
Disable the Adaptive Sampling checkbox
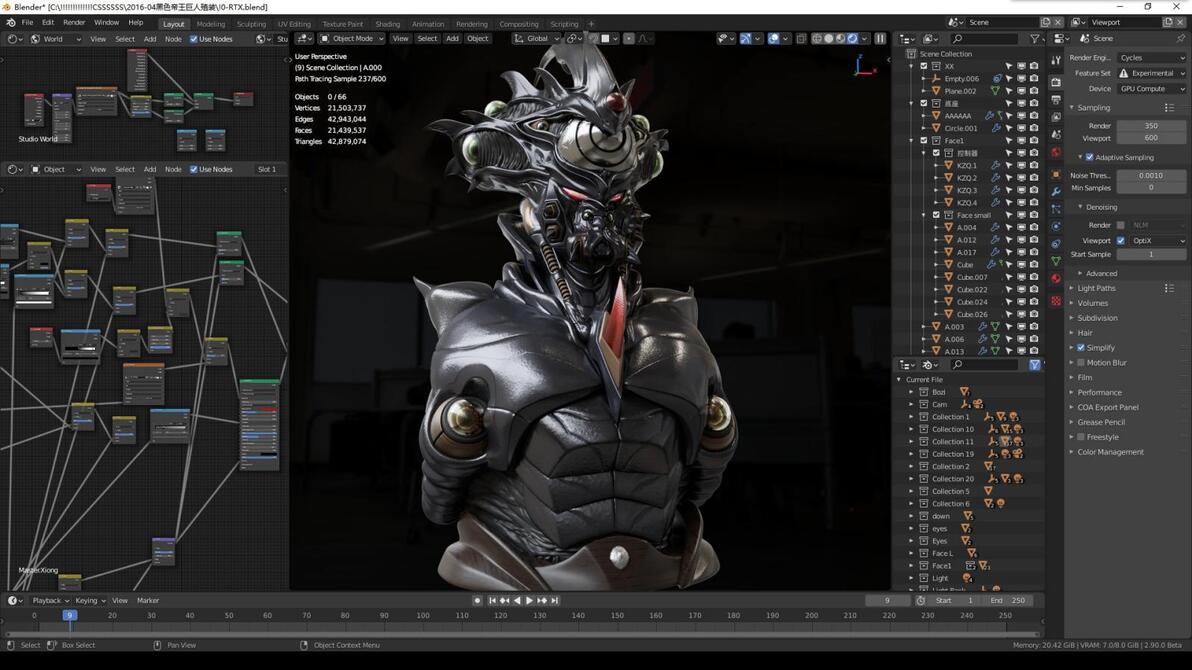(1089, 157)
